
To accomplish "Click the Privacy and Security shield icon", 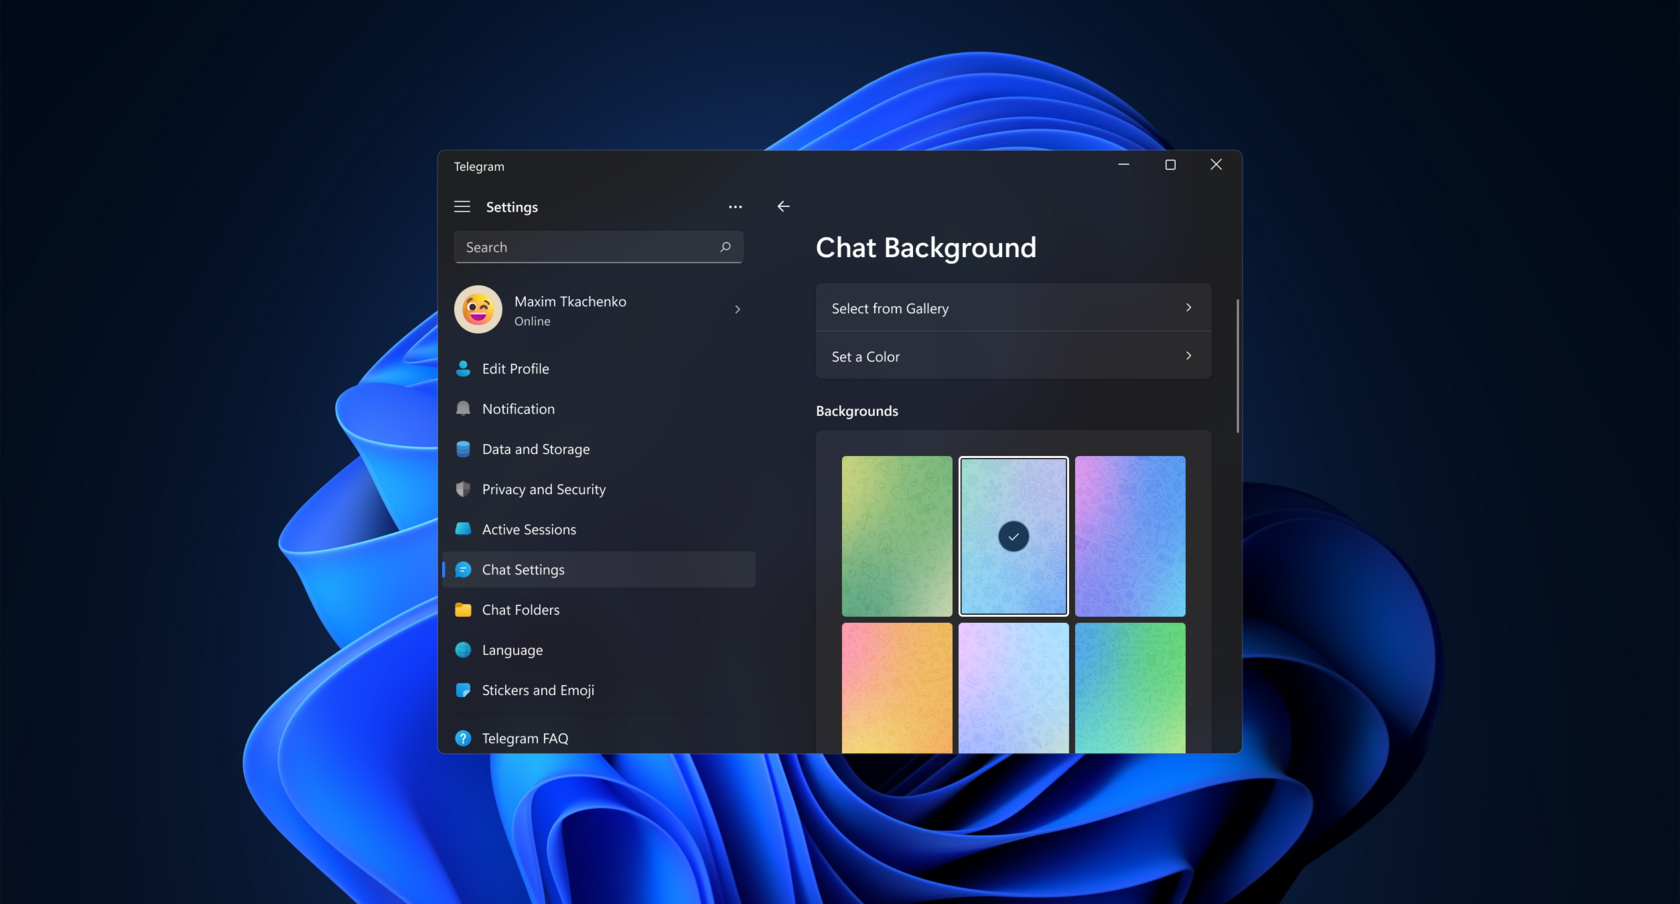I will [x=463, y=489].
